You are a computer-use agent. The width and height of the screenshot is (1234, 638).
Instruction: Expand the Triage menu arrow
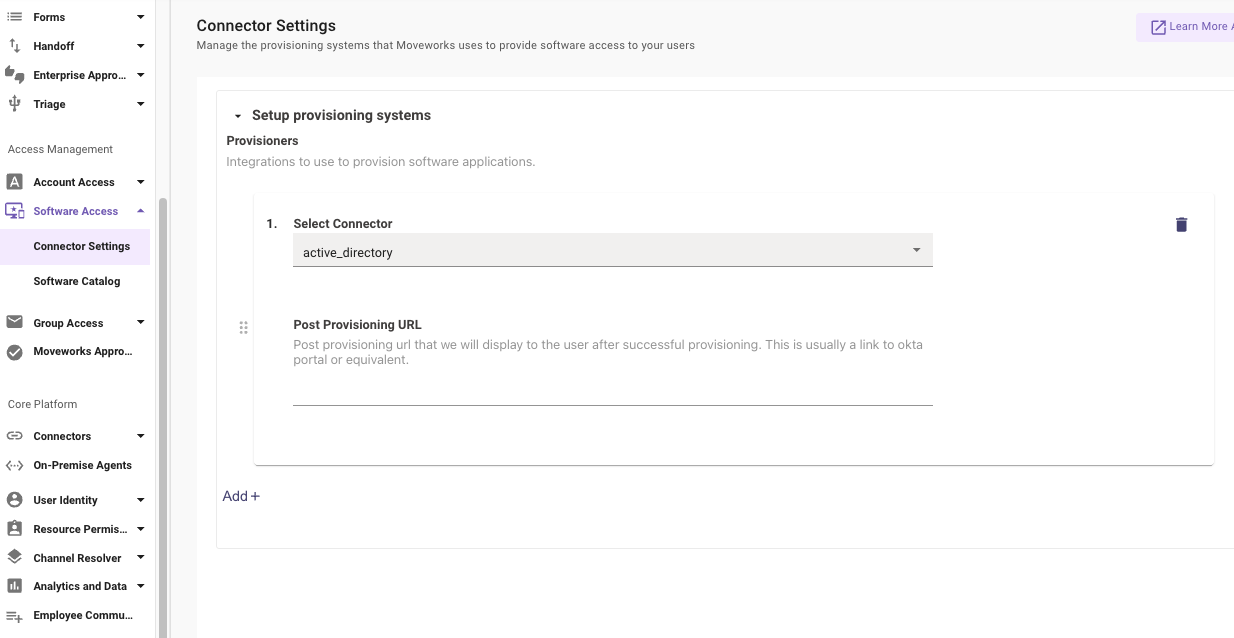click(140, 104)
